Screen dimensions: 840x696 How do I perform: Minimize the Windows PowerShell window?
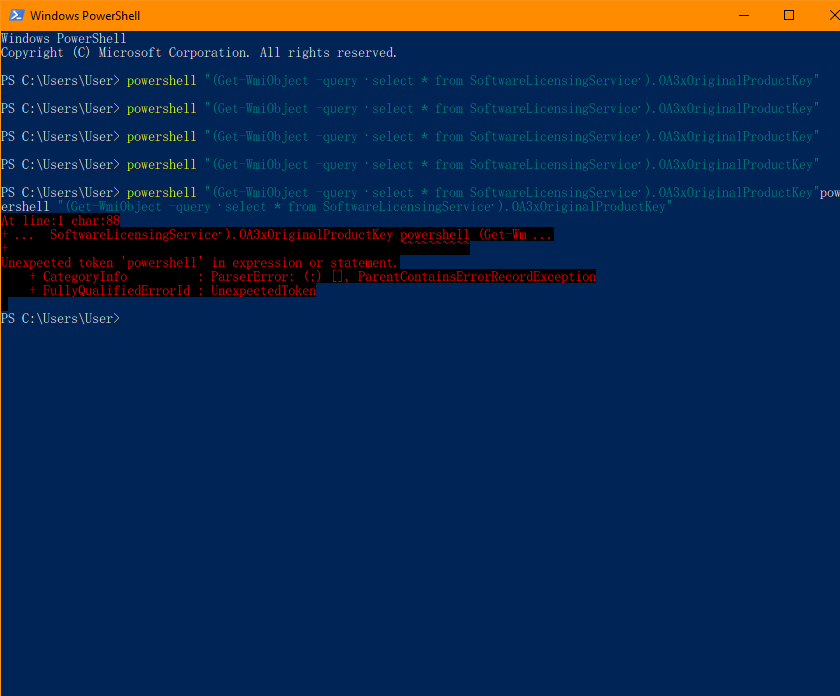click(744, 16)
